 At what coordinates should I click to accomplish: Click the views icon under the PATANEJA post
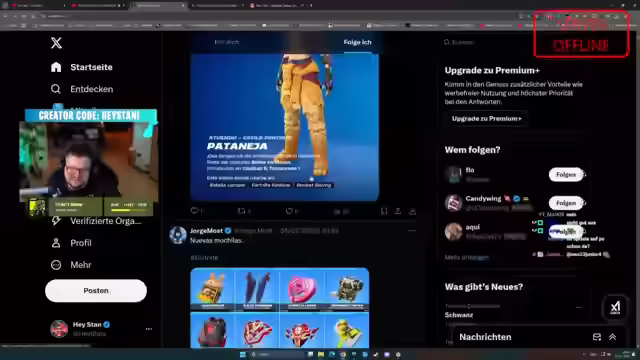(337, 211)
